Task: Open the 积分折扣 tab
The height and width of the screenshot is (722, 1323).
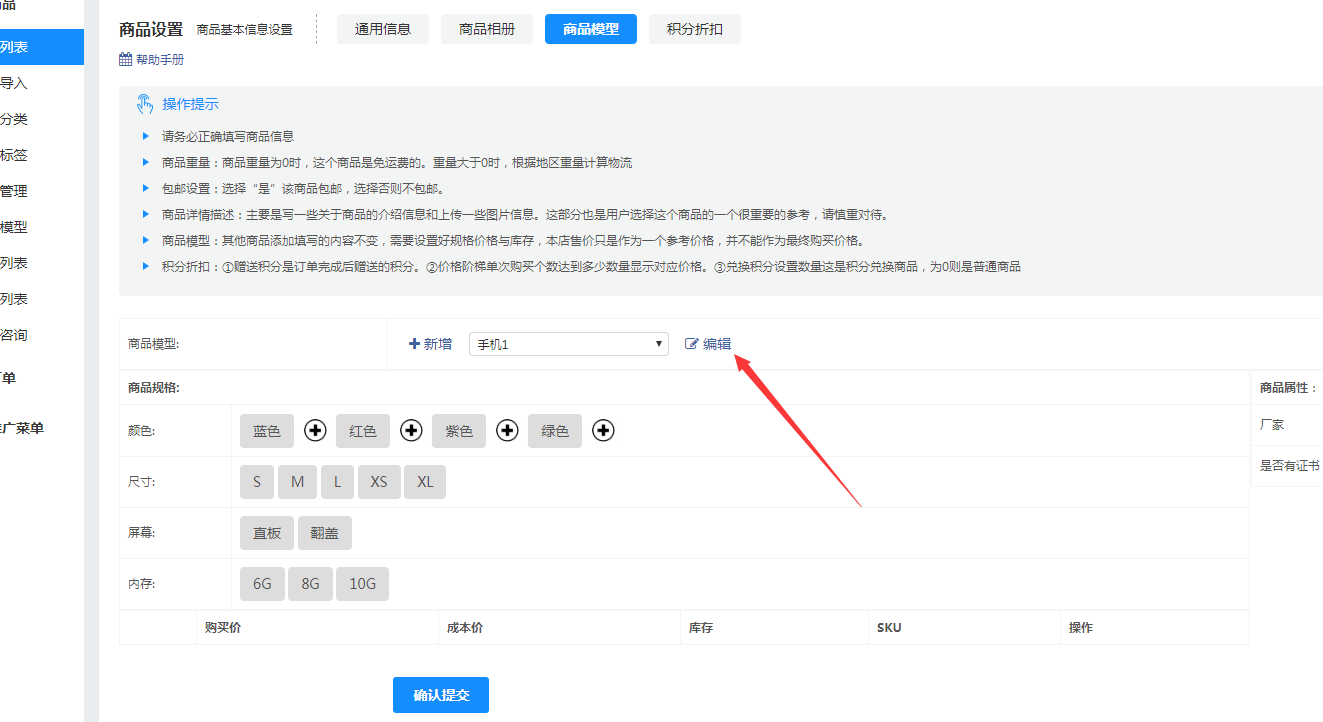Action: [694, 28]
